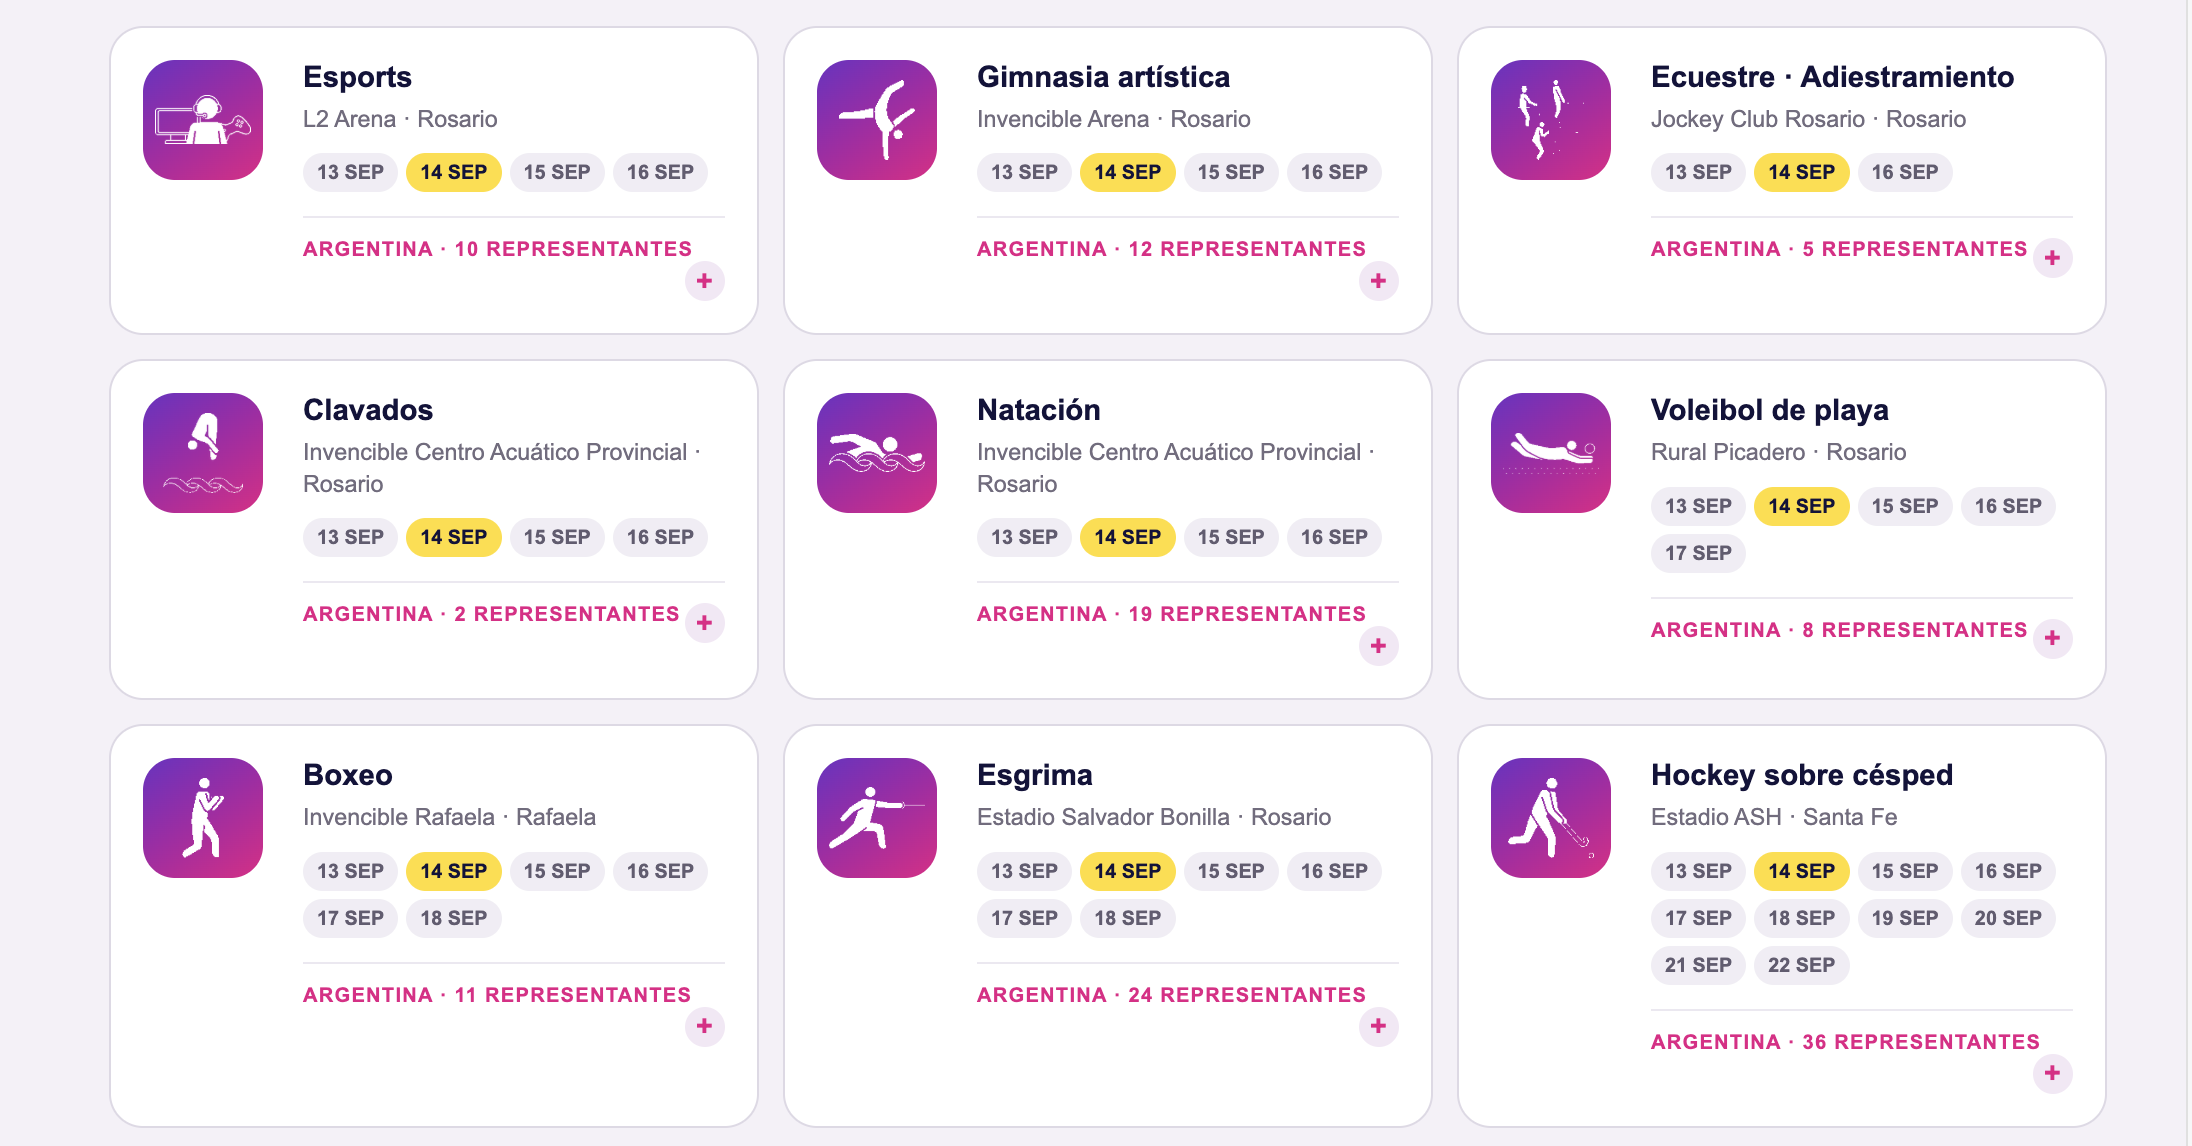Open Argentina 24 Representantes link in Esgrima
This screenshot has height=1146, width=2192.
click(x=1171, y=995)
